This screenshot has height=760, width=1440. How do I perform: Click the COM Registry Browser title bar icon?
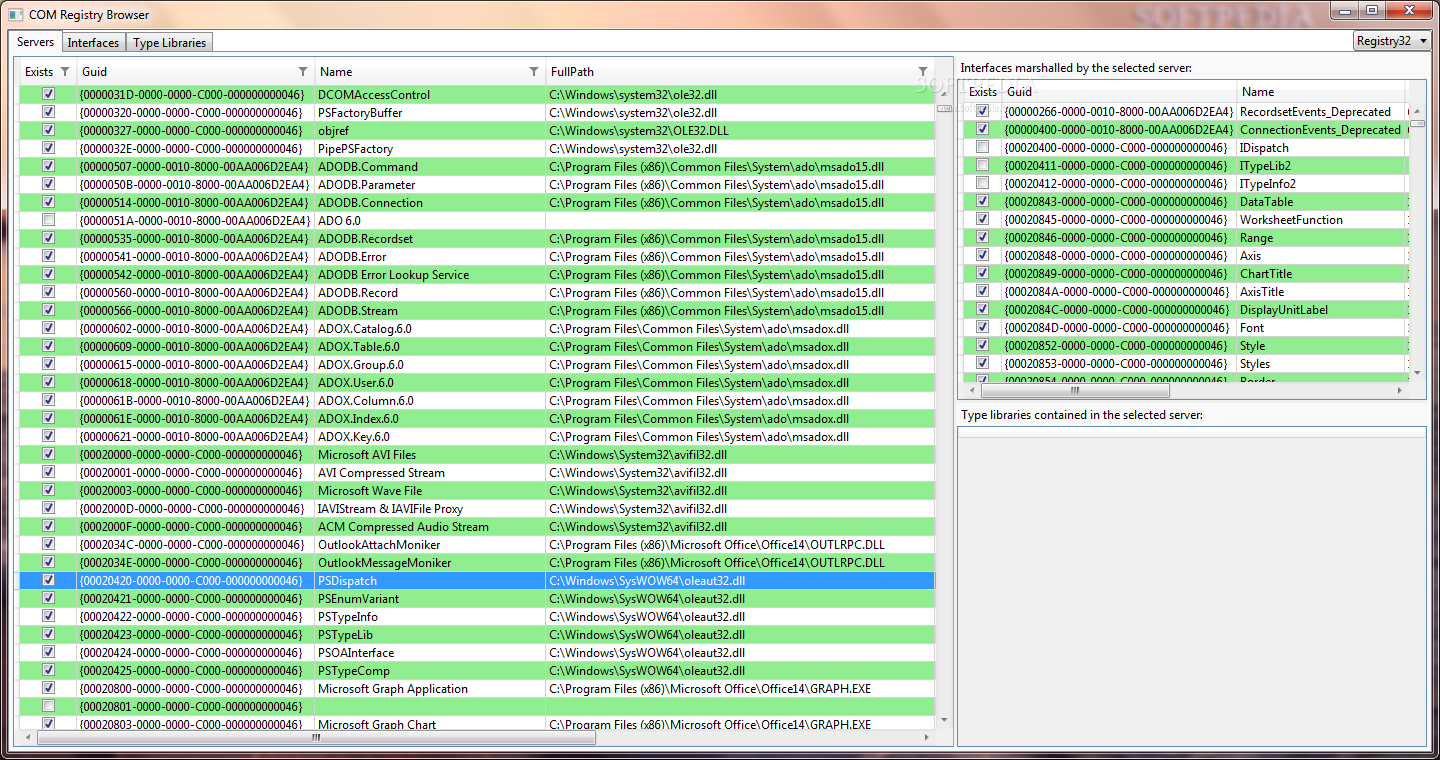point(15,14)
